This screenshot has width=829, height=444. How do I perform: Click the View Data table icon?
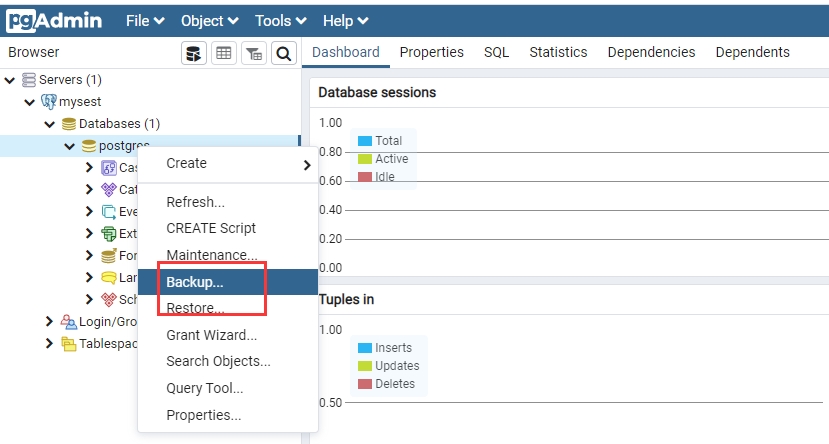[x=224, y=53]
